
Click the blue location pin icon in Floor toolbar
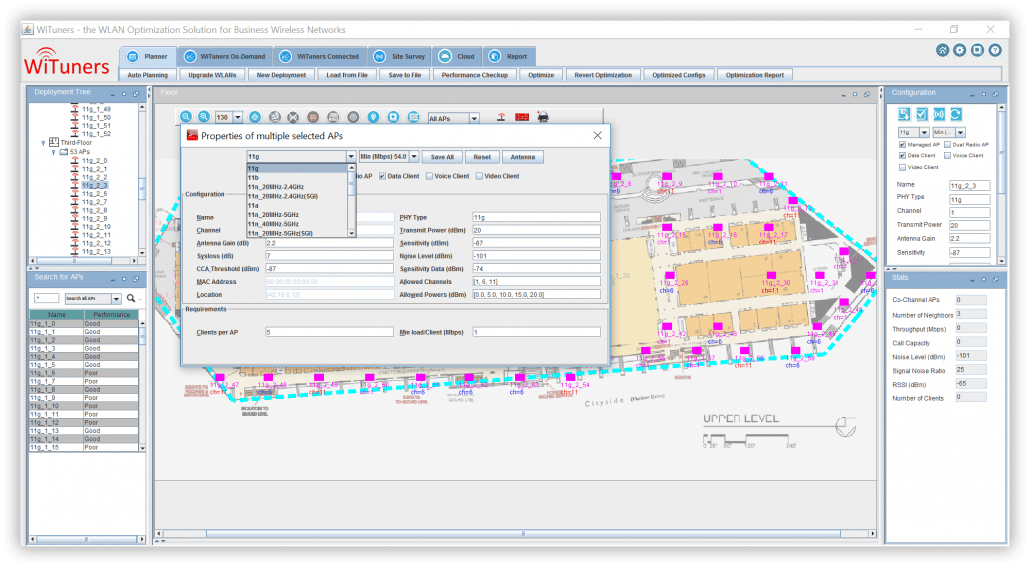tap(373, 117)
